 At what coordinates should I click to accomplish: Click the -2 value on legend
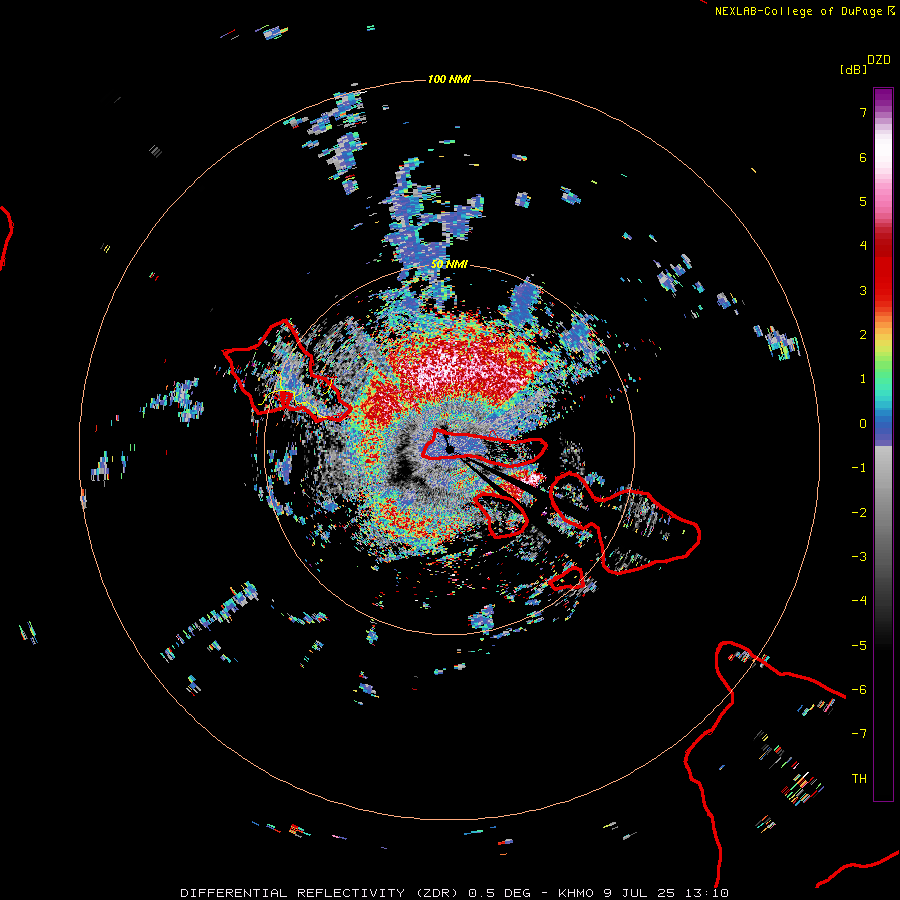pyautogui.click(x=859, y=513)
